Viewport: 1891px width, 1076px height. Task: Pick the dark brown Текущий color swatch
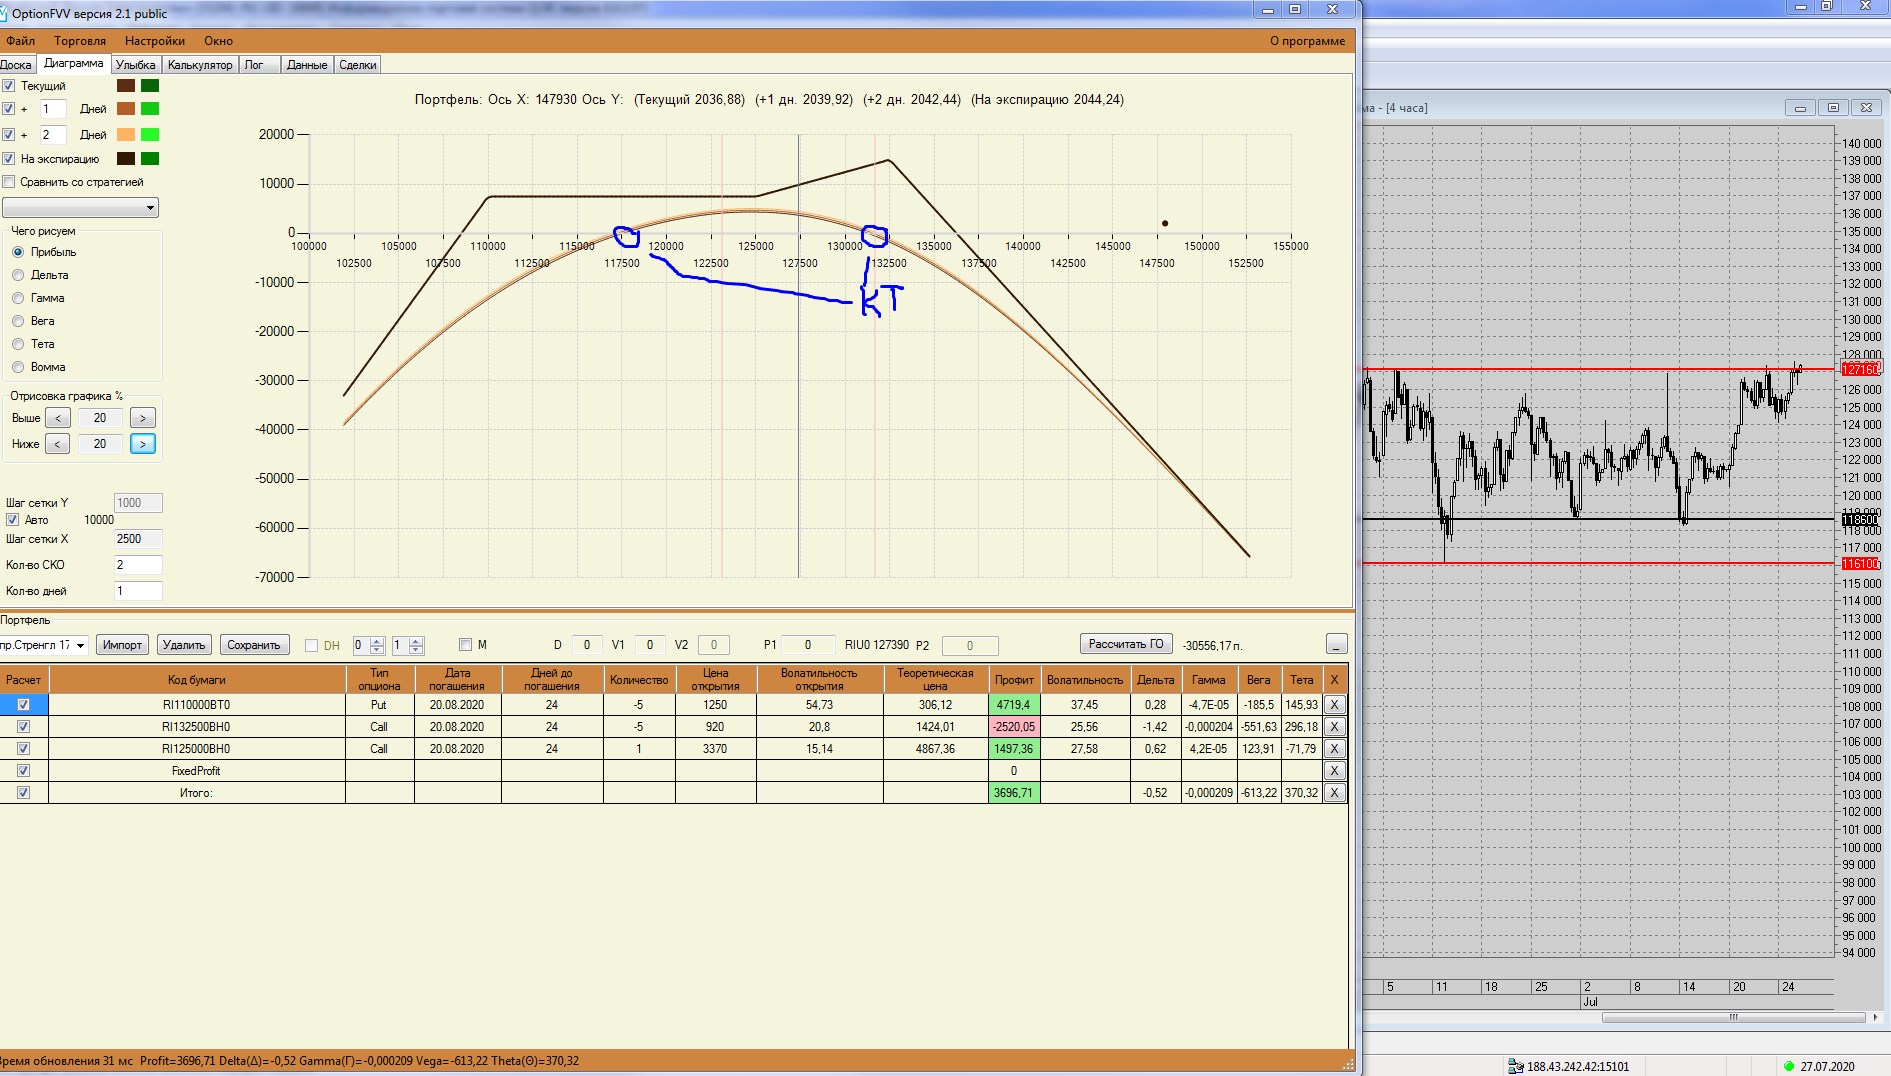click(126, 86)
